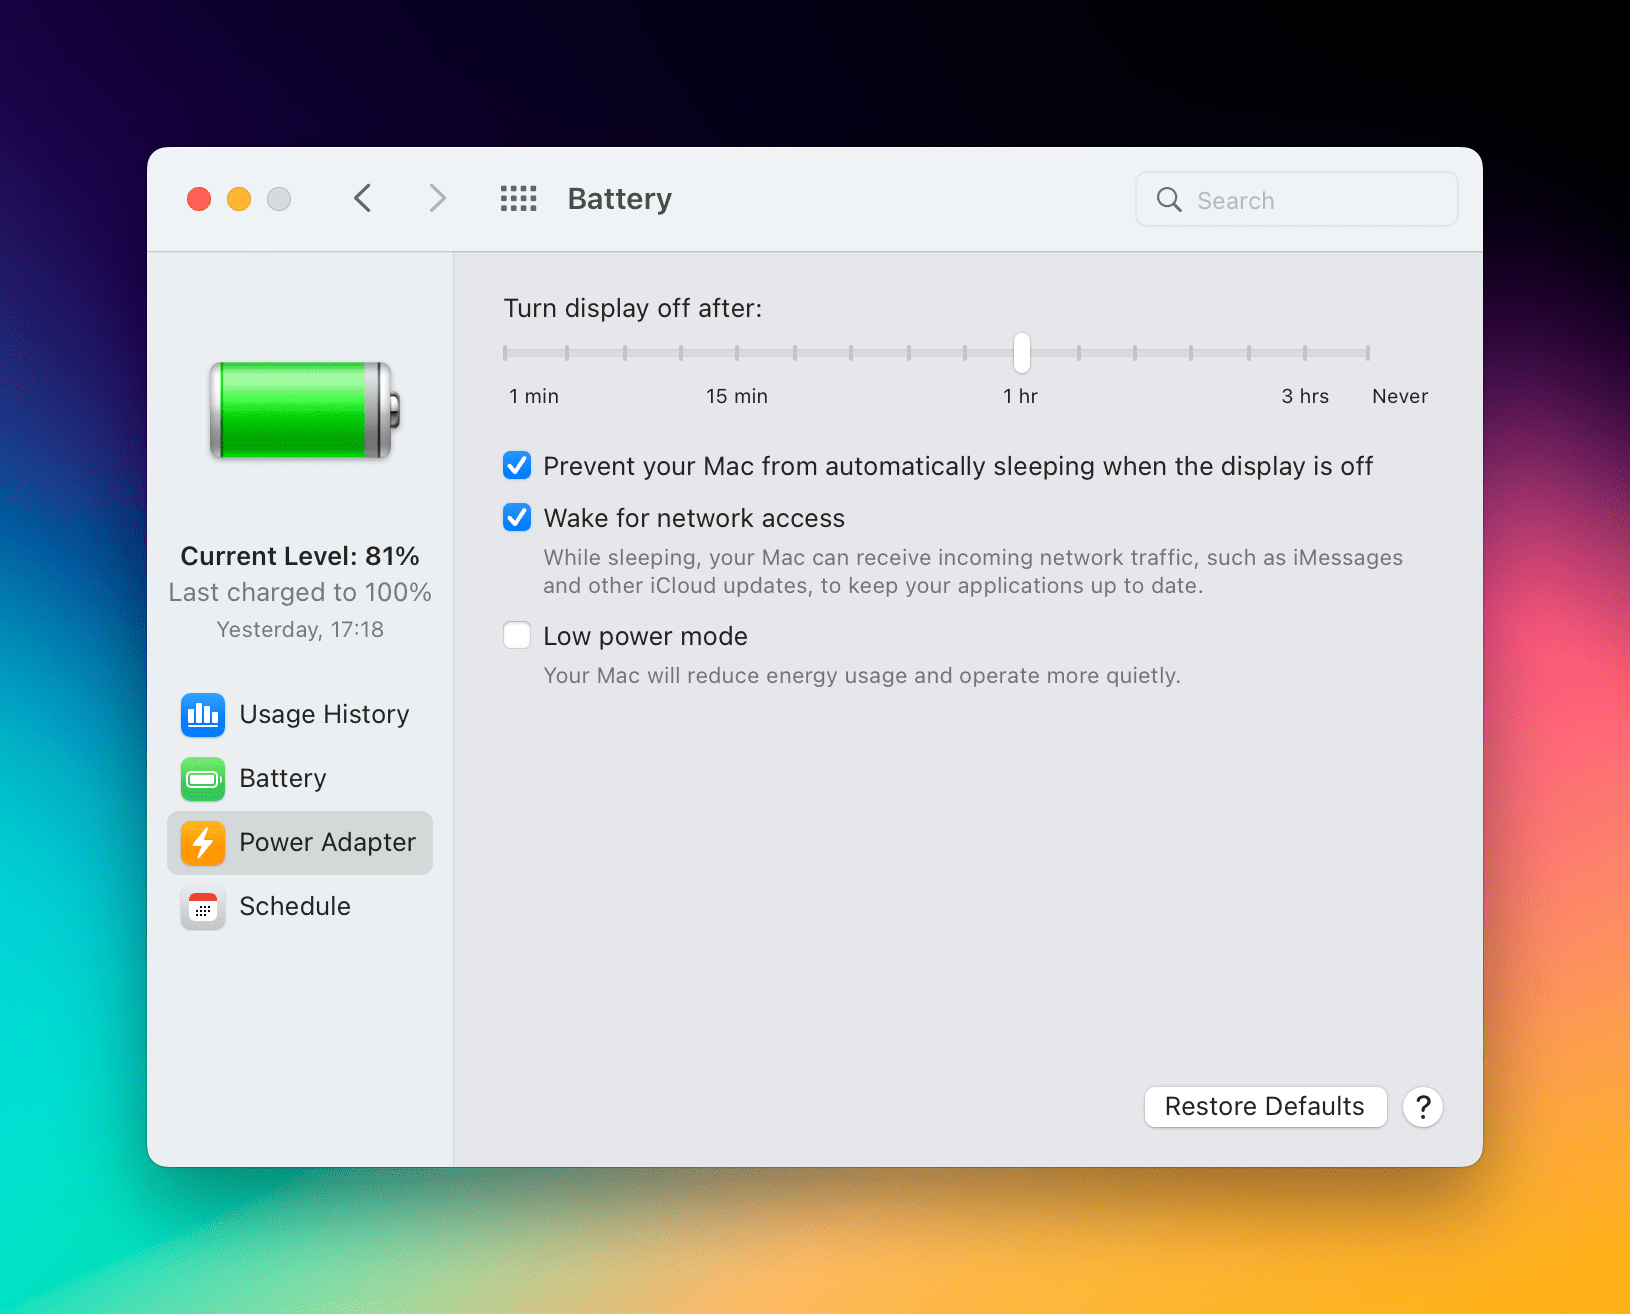Viewport: 1630px width, 1314px height.
Task: Click the display off slider thumb
Action: pyautogui.click(x=1021, y=353)
